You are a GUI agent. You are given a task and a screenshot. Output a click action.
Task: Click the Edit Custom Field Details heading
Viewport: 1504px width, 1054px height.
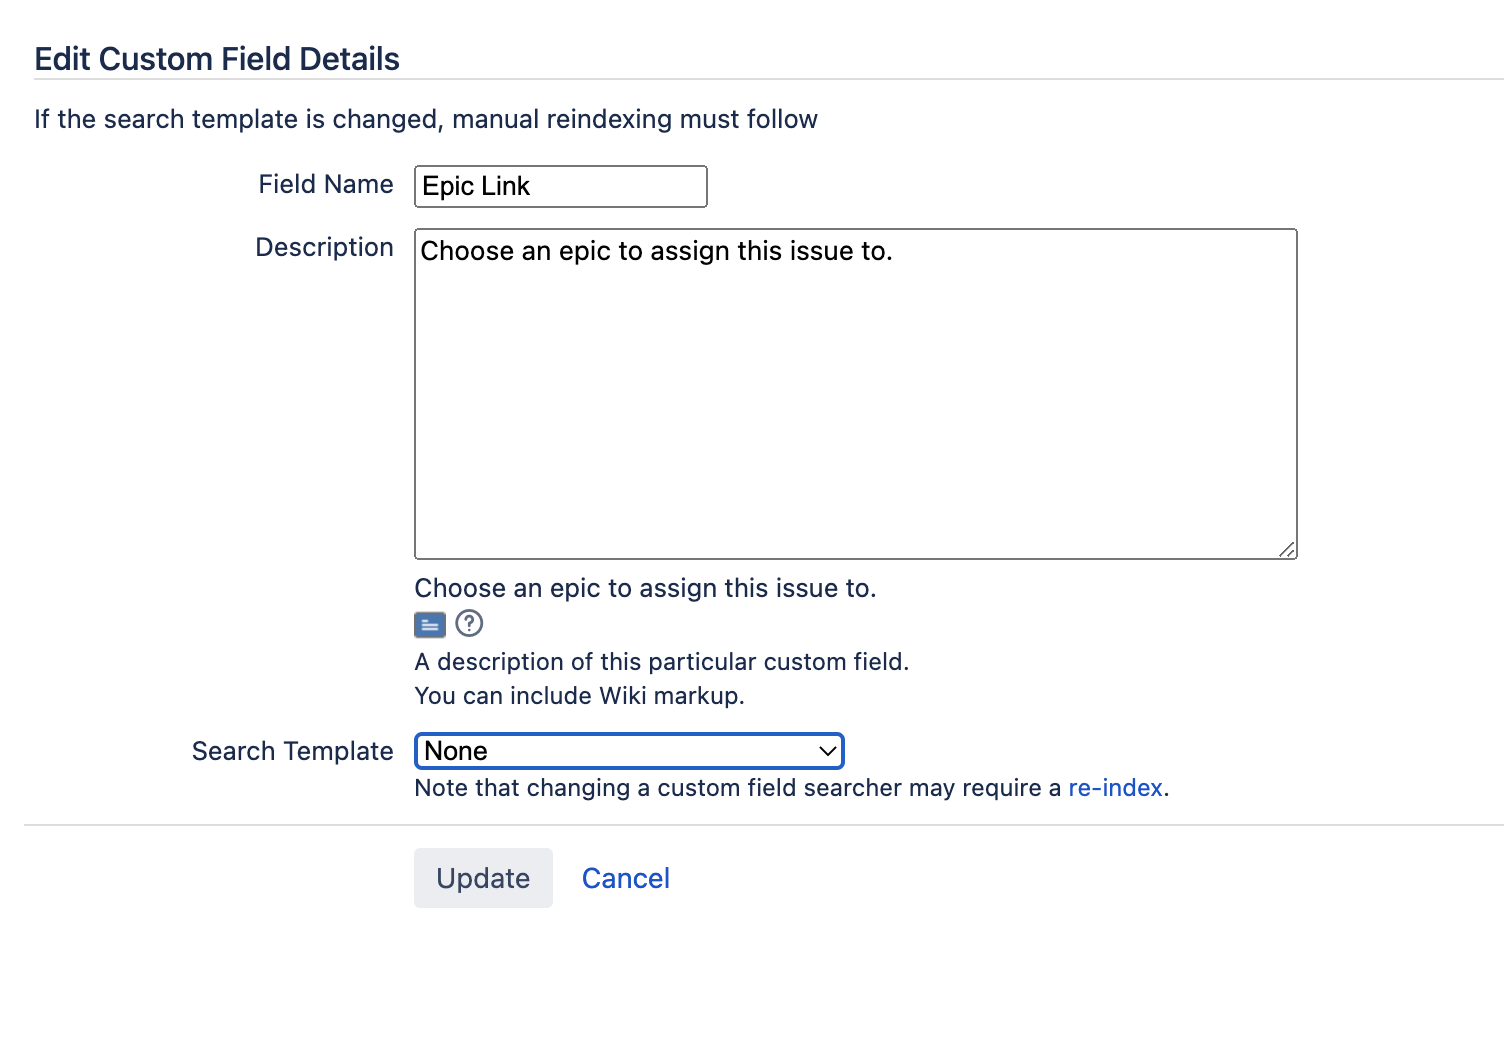click(x=217, y=59)
